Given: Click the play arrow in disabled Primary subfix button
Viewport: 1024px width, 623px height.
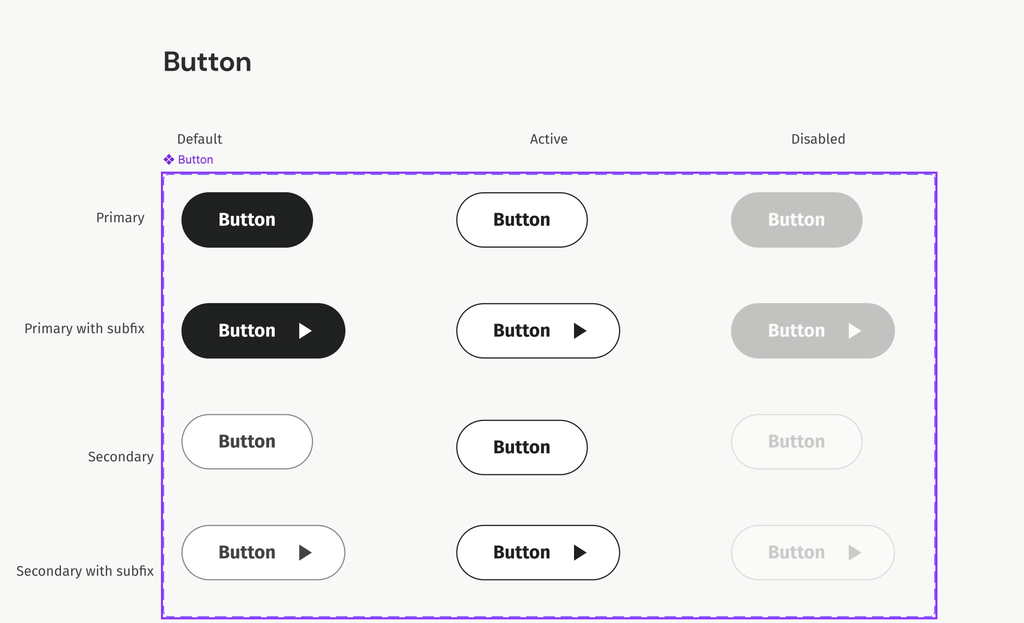Looking at the screenshot, I should coord(854,331).
